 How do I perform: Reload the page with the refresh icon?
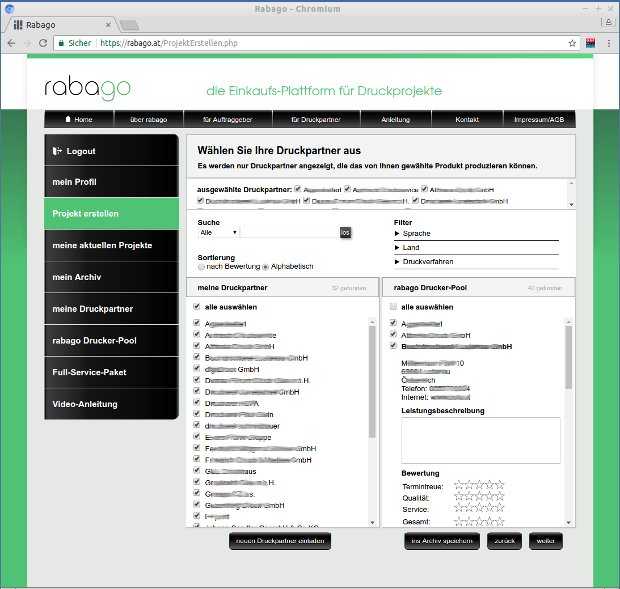(43, 43)
